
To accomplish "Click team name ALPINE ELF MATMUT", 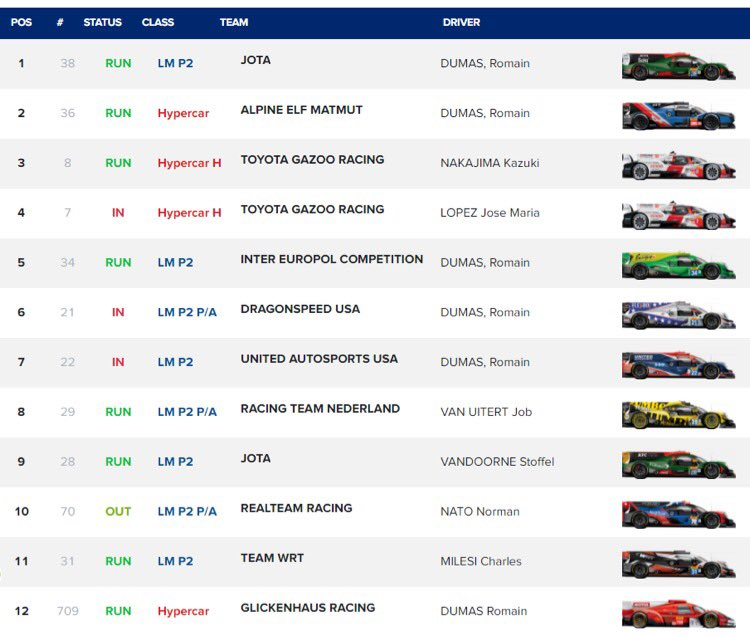I will tap(301, 110).
